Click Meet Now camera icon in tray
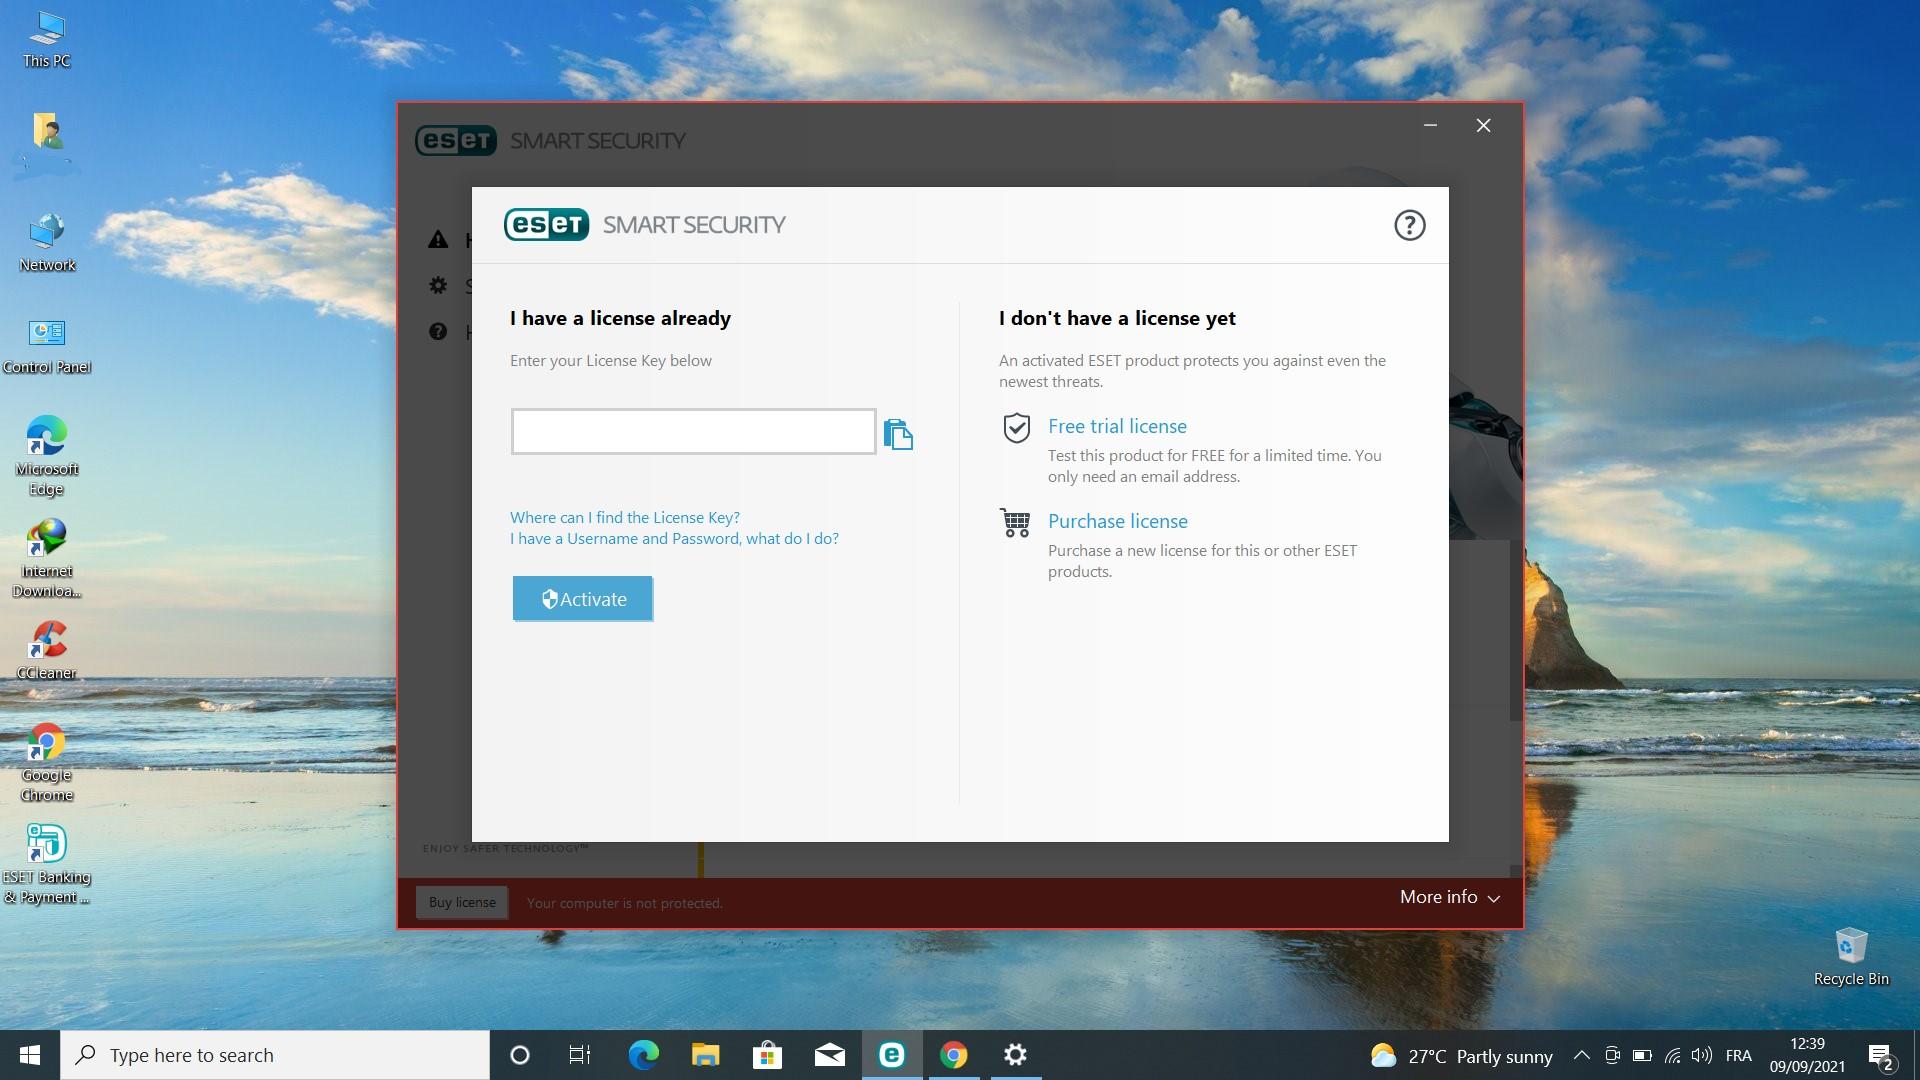The width and height of the screenshot is (1920, 1080). pos(1611,1055)
